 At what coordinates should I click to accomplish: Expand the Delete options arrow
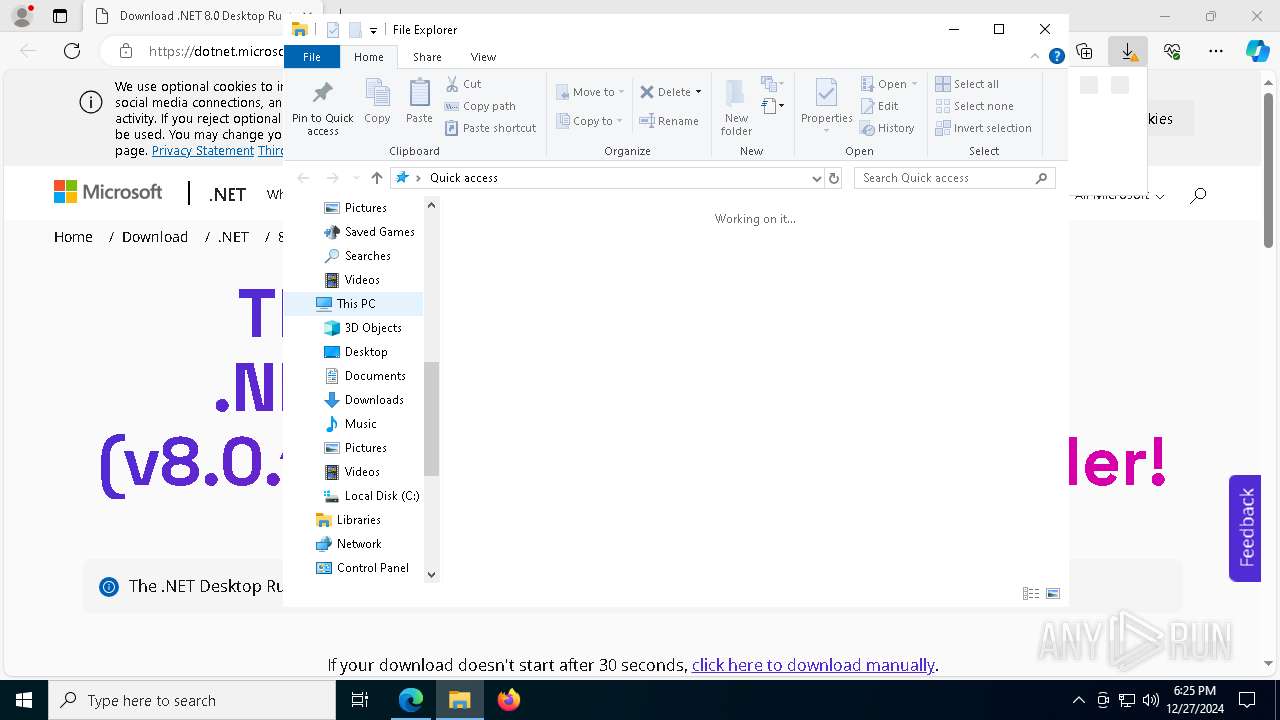(x=698, y=92)
